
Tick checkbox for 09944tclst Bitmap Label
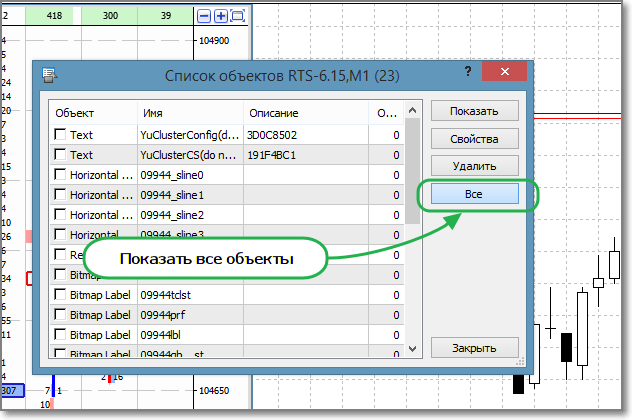(x=60, y=294)
